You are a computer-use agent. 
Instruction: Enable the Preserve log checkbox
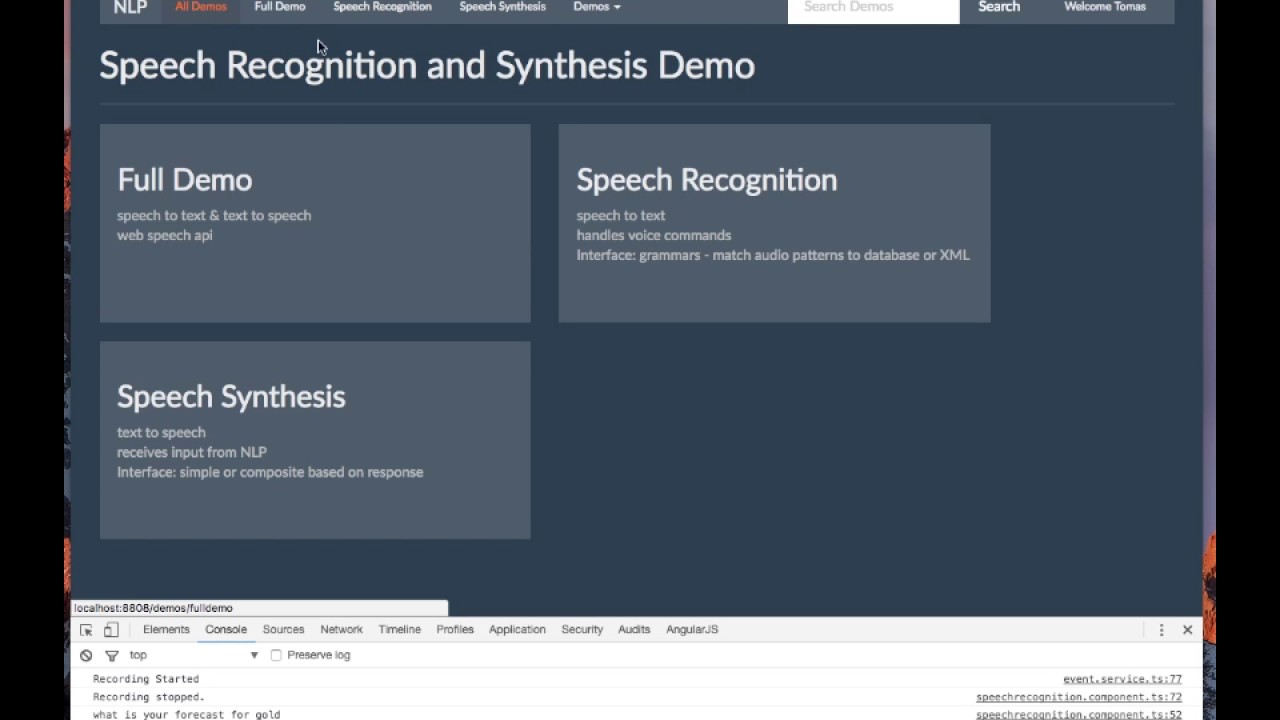point(276,655)
